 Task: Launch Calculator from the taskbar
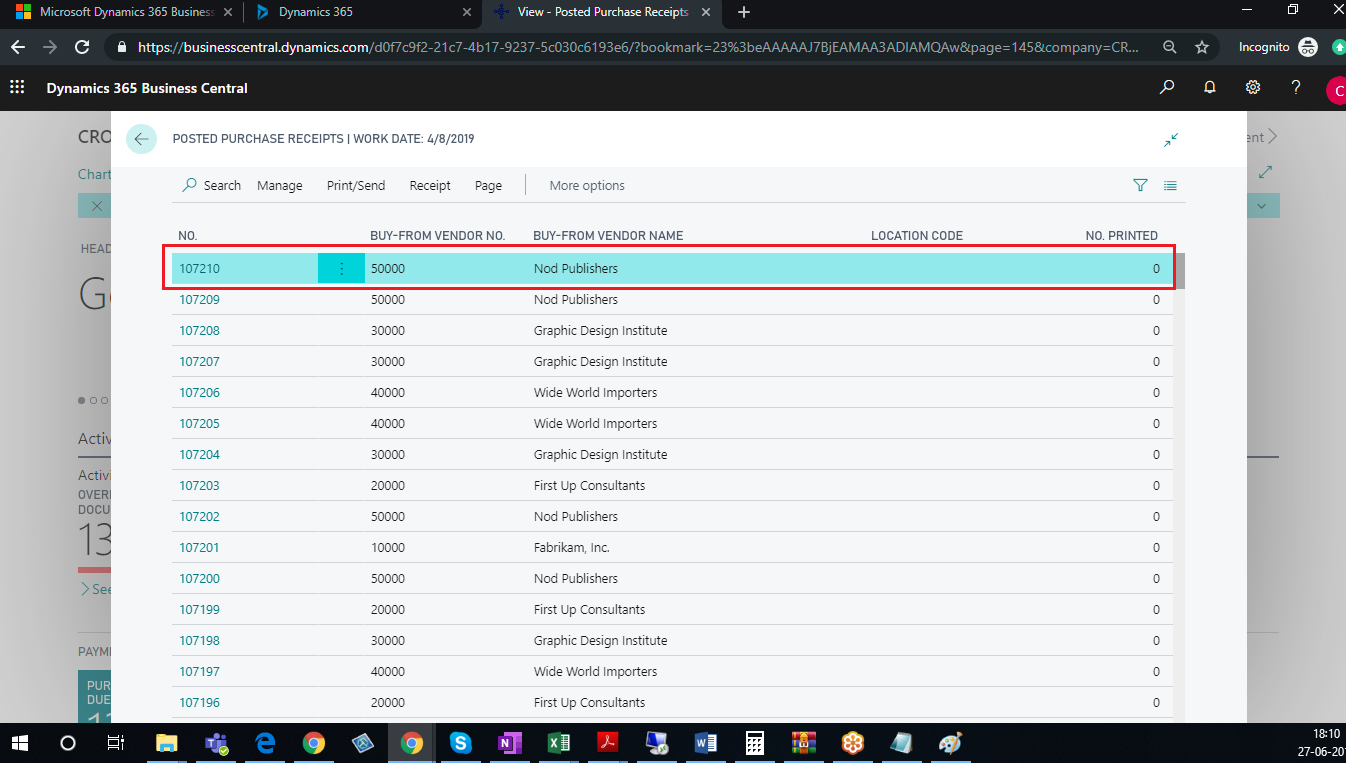click(x=754, y=743)
